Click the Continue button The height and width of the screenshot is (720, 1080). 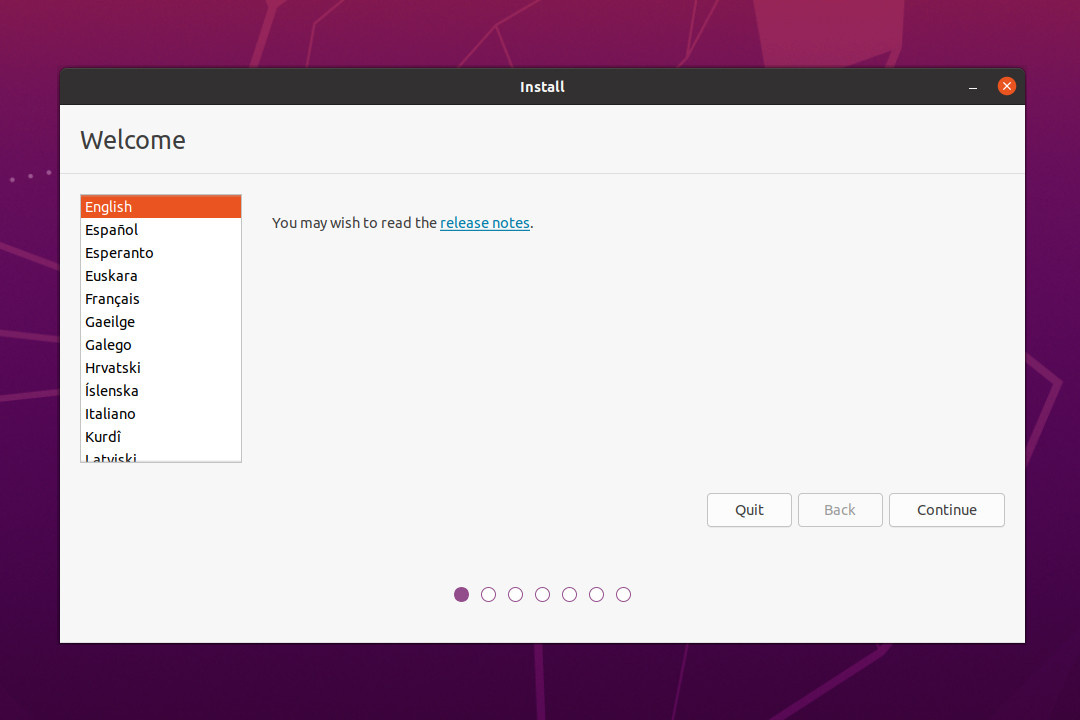pyautogui.click(x=946, y=510)
